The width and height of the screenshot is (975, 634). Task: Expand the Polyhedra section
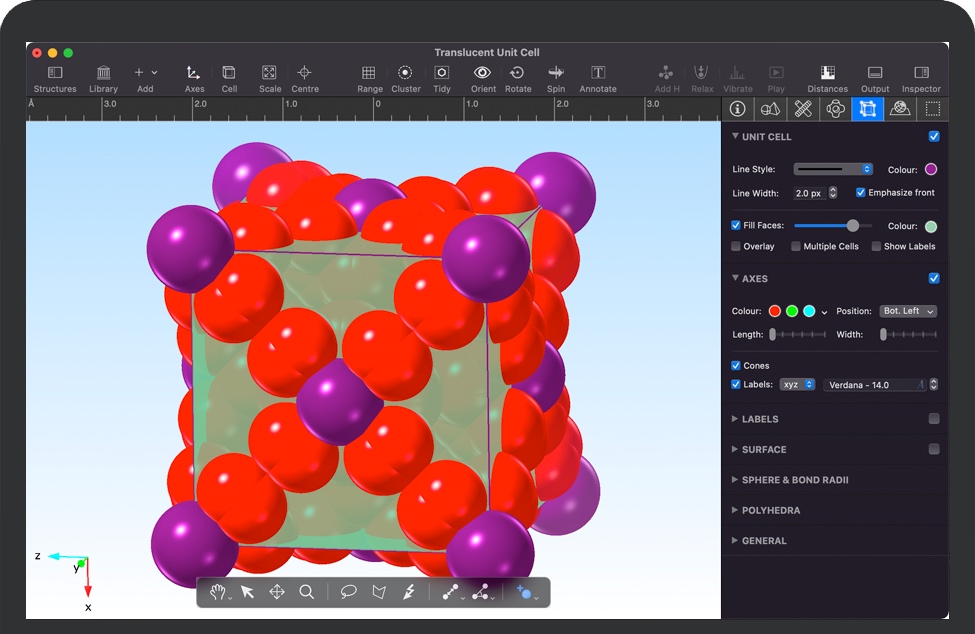(x=771, y=510)
